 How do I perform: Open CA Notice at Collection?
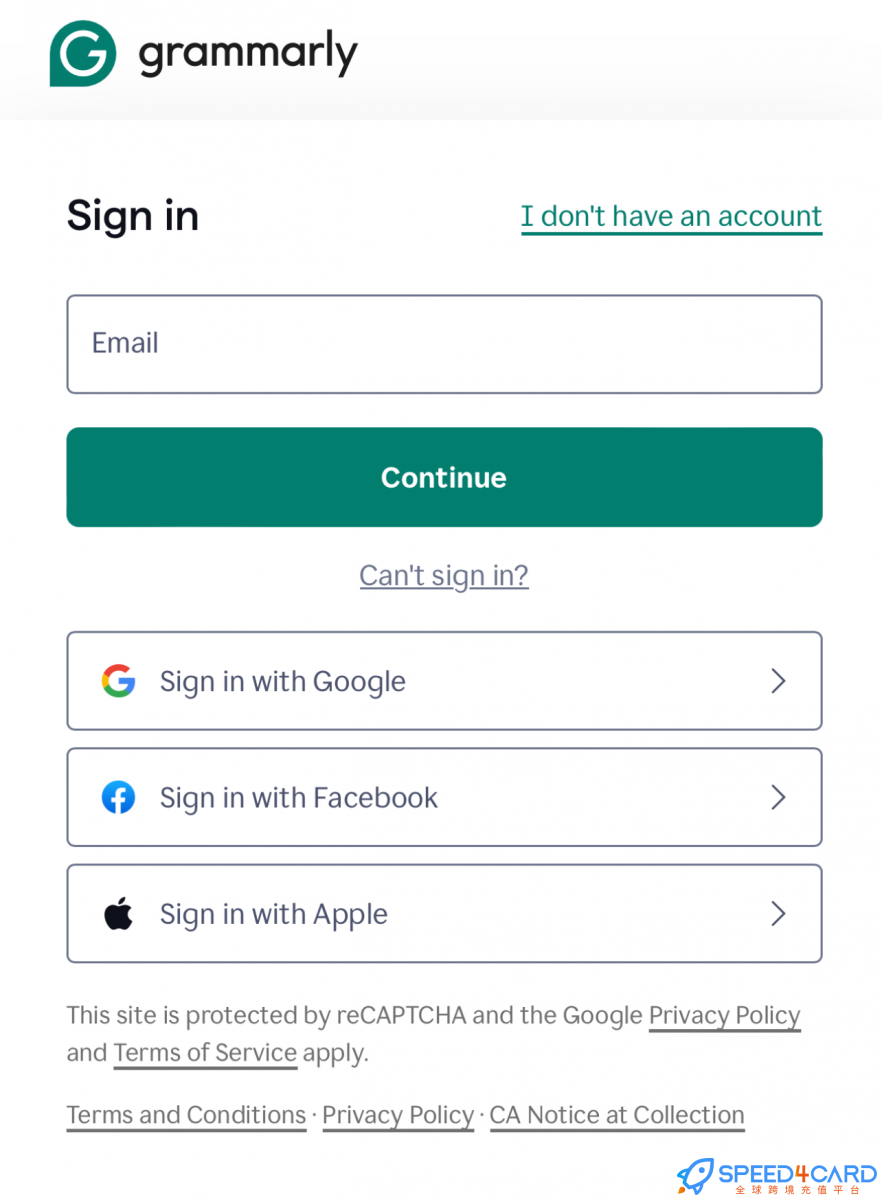pos(617,1114)
